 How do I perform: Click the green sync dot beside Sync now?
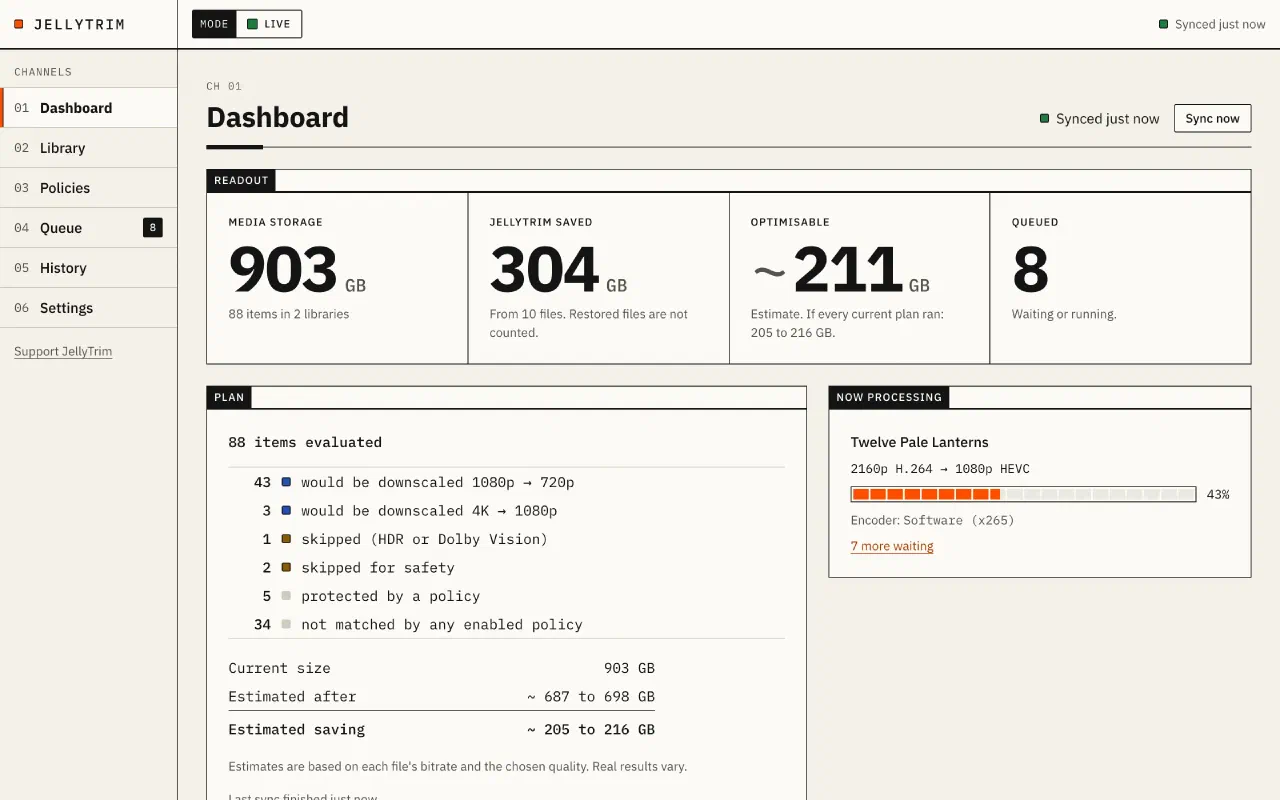[1045, 118]
